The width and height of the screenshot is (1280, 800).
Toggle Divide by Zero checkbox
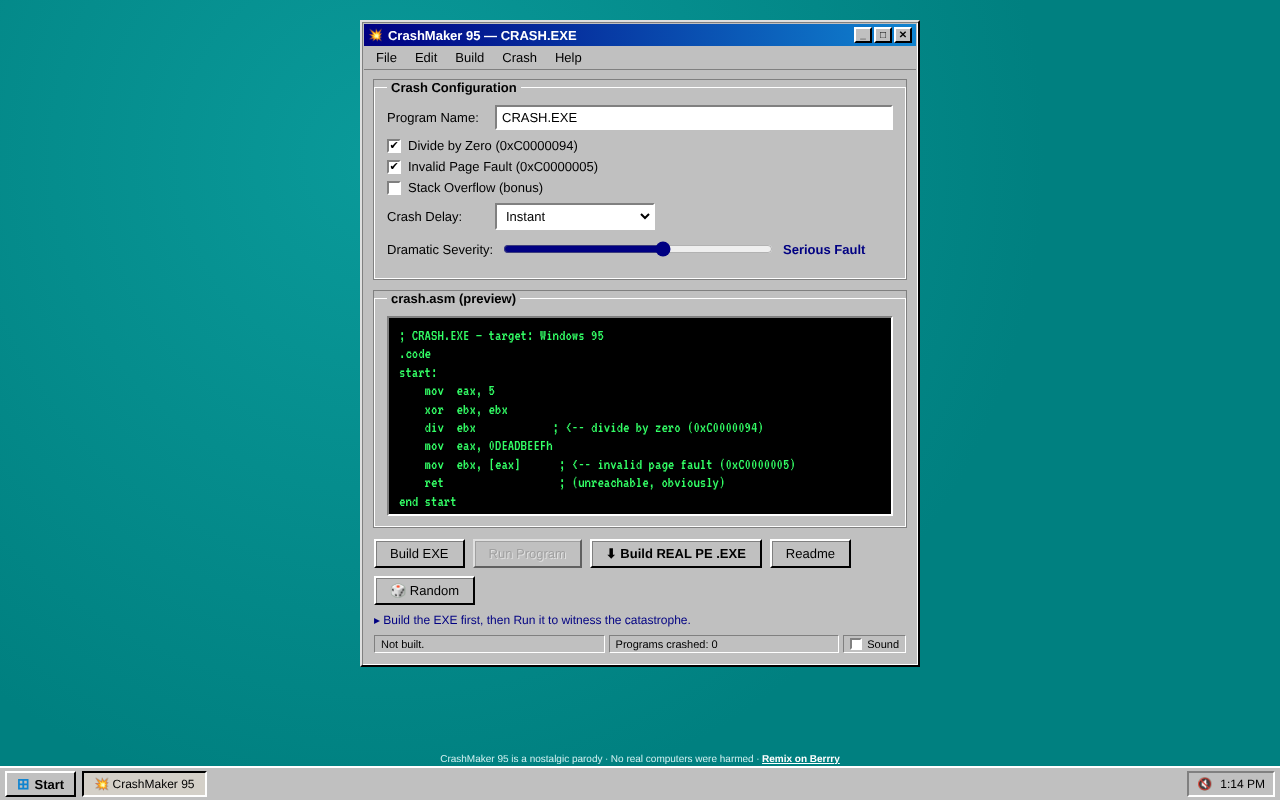pyautogui.click(x=394, y=146)
